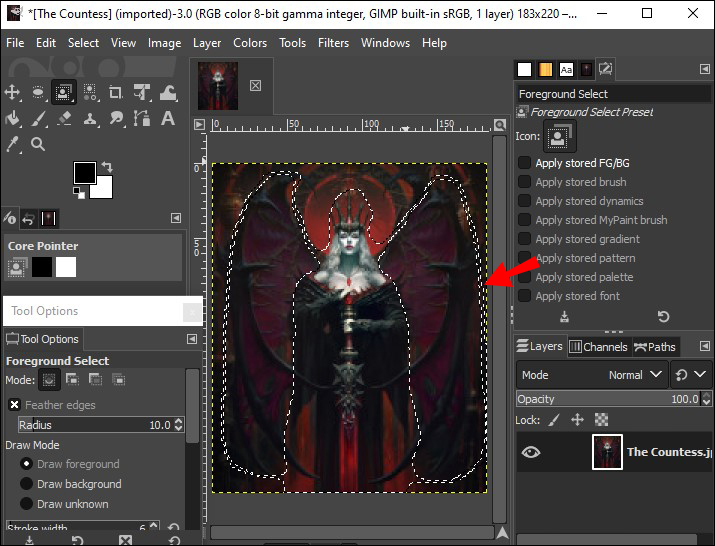715x546 pixels.
Task: Switch to the Channels tab
Action: pyautogui.click(x=598, y=347)
